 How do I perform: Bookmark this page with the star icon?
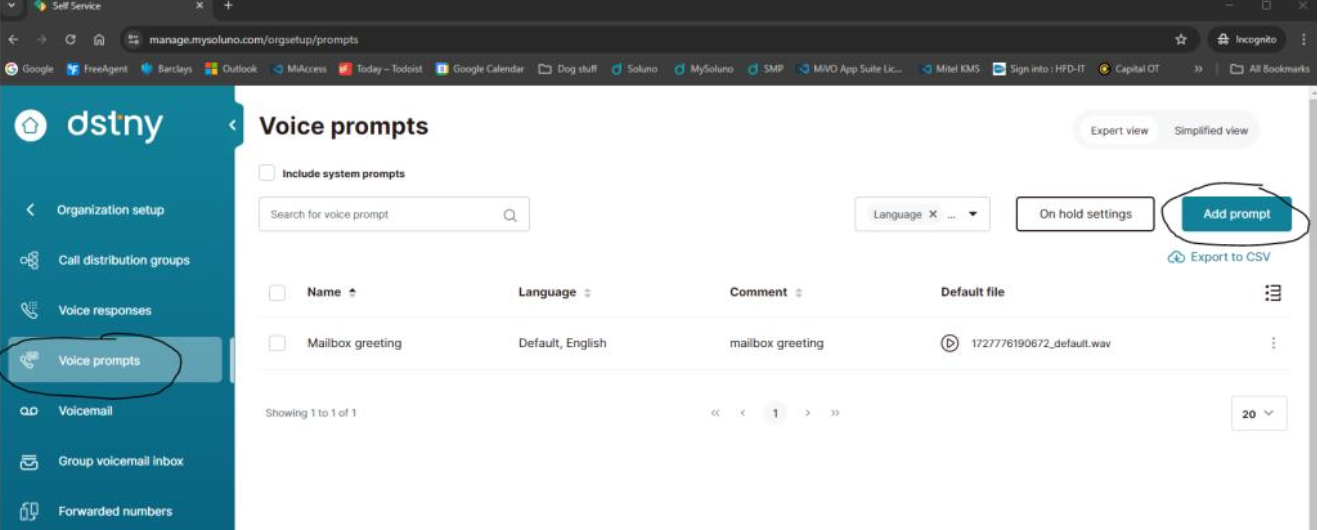(1181, 39)
